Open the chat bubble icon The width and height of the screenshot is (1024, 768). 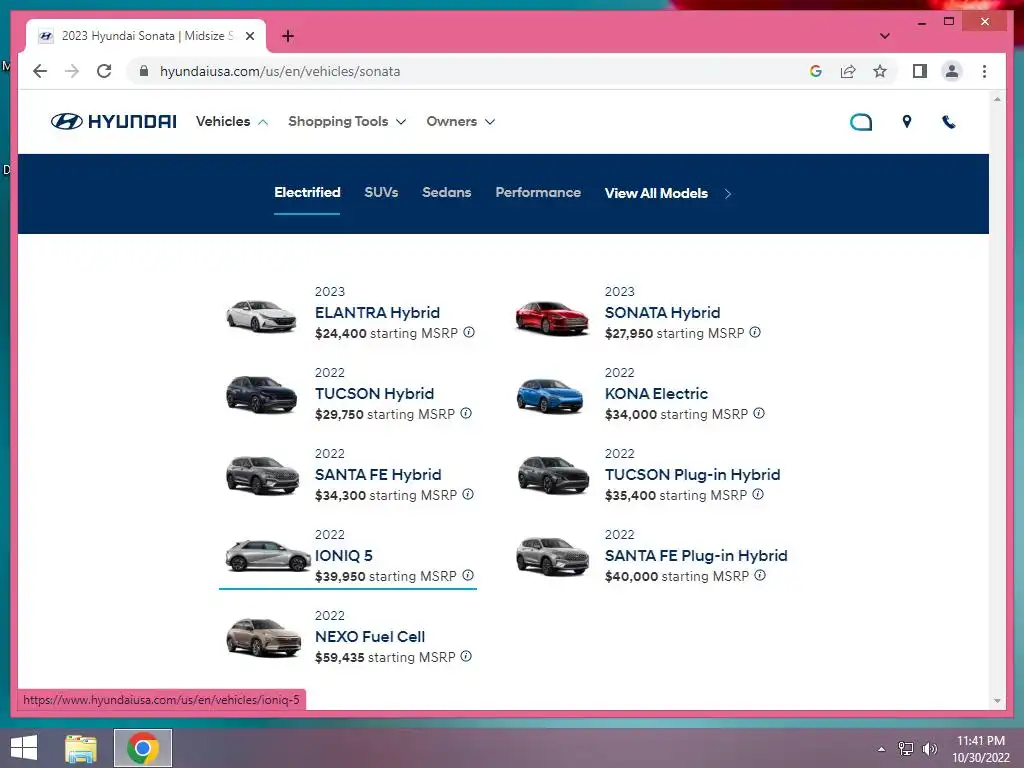point(861,122)
